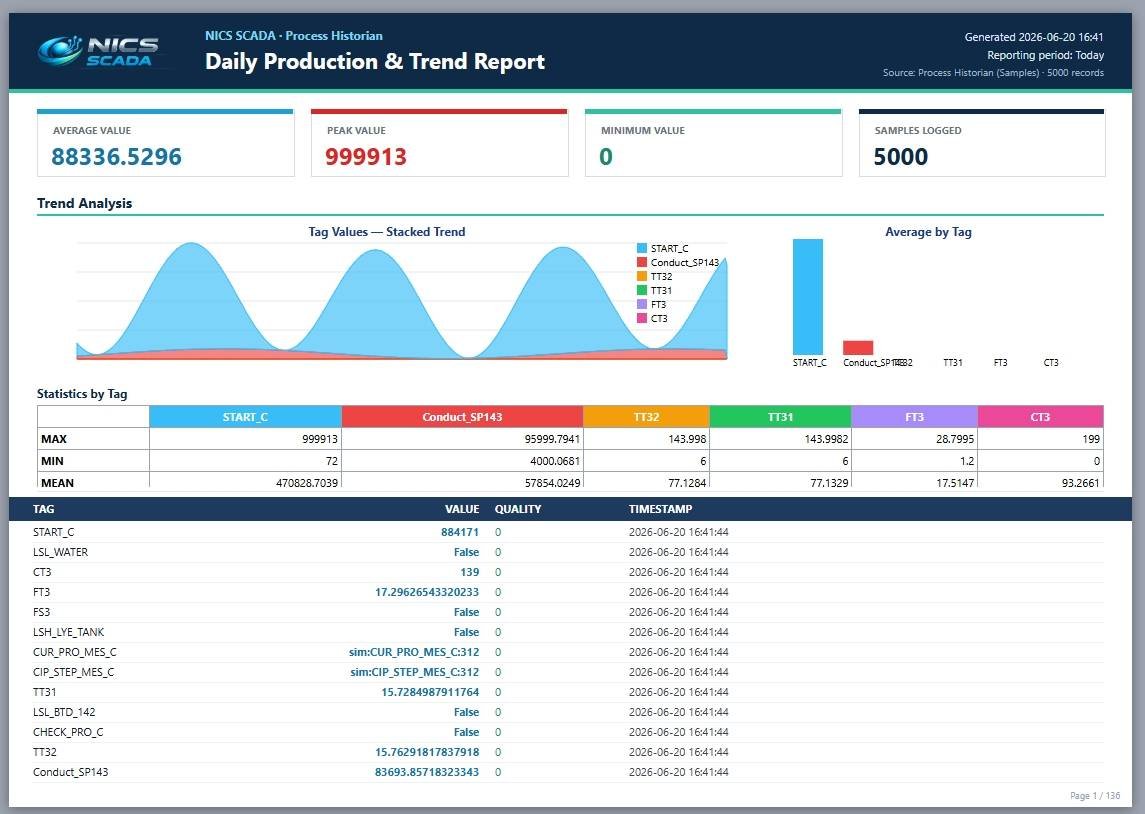Click the START_C column header in statistics
This screenshot has width=1145, height=814.
tap(245, 417)
